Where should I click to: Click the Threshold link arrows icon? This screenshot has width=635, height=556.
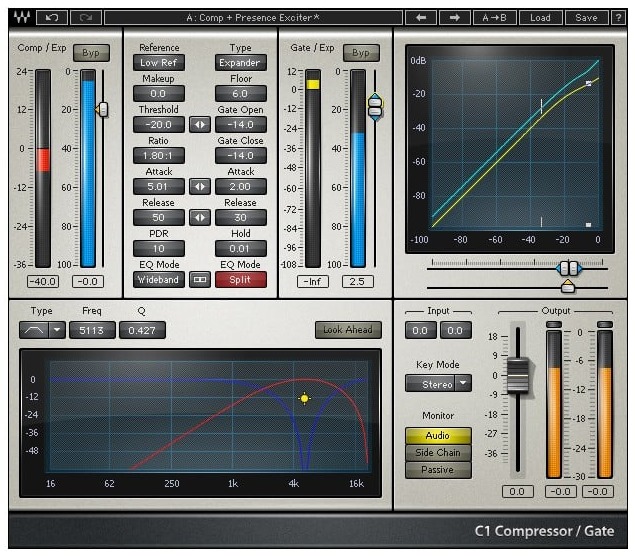point(200,125)
